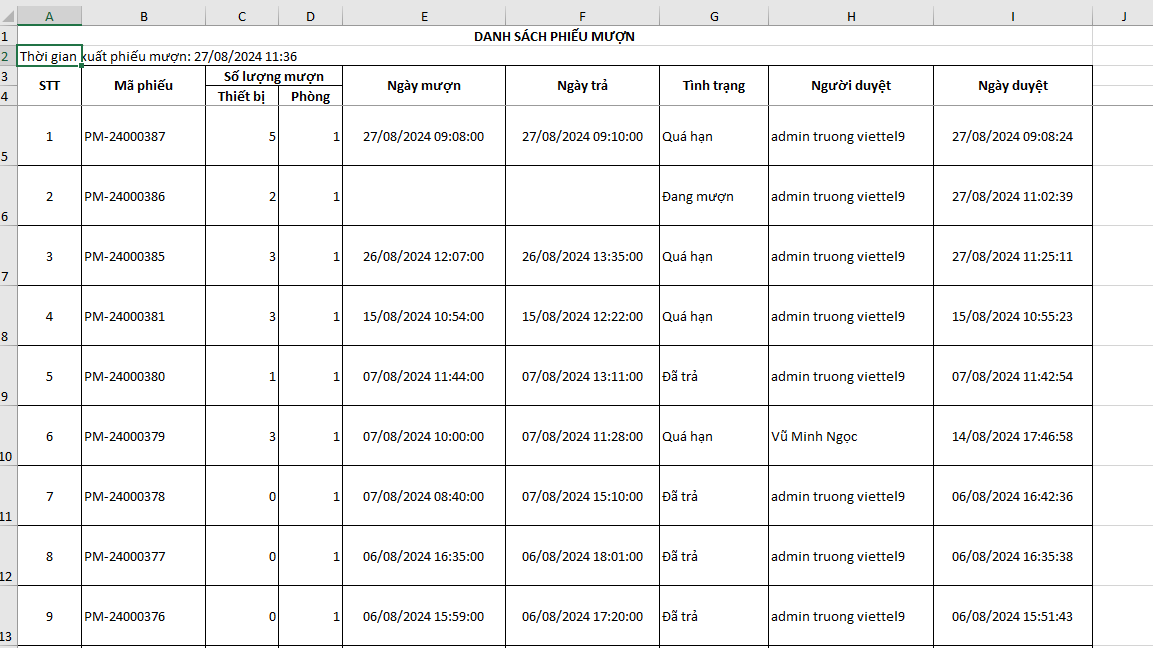Viewport: 1153px width, 648px height.
Task: Select column E header
Action: (424, 16)
